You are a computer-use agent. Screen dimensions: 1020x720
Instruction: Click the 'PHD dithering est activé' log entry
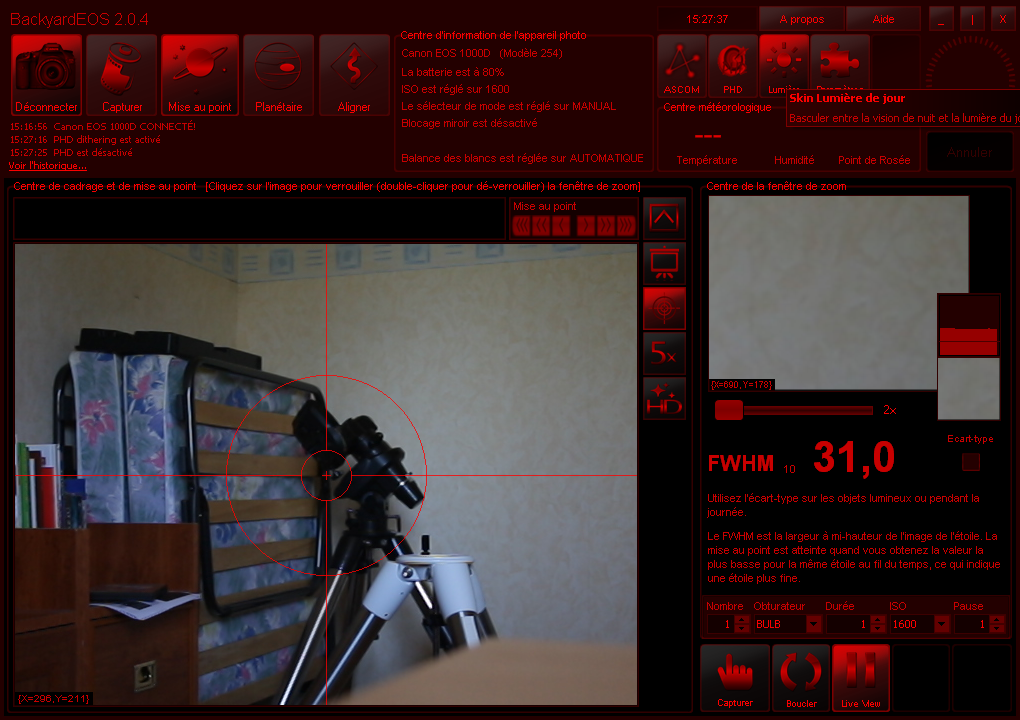107,140
